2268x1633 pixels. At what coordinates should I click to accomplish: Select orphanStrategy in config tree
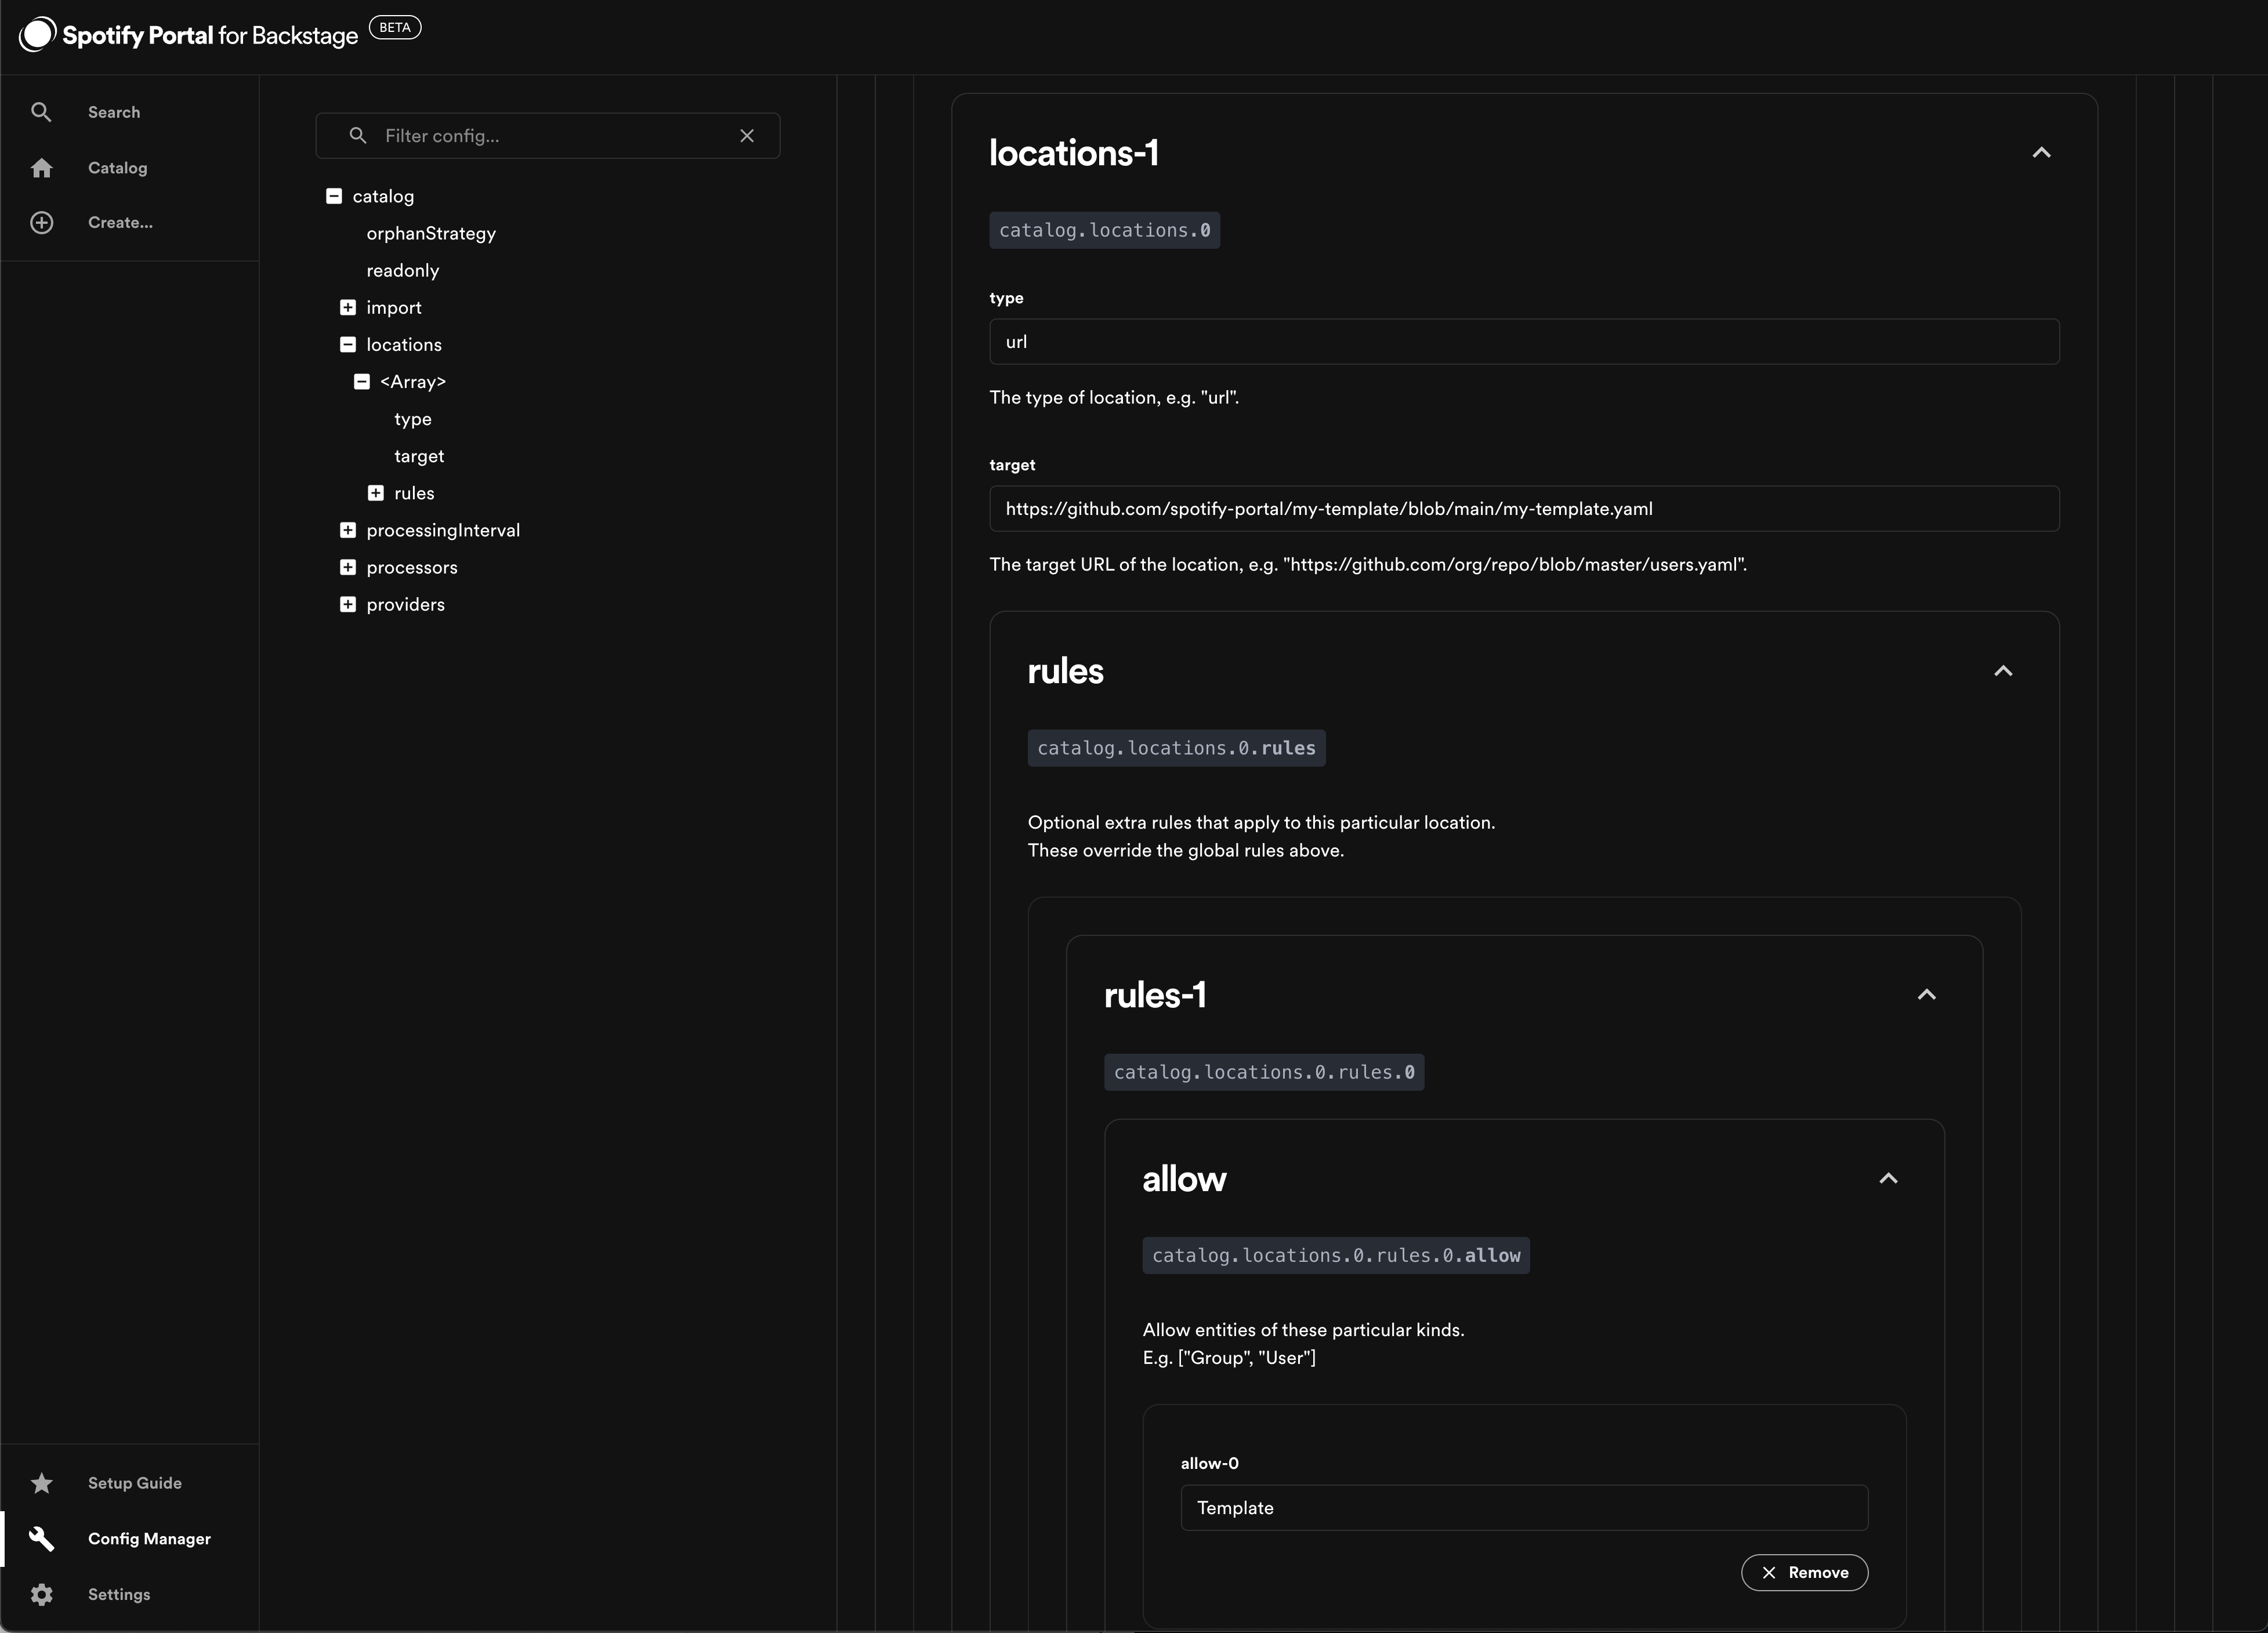tap(431, 233)
